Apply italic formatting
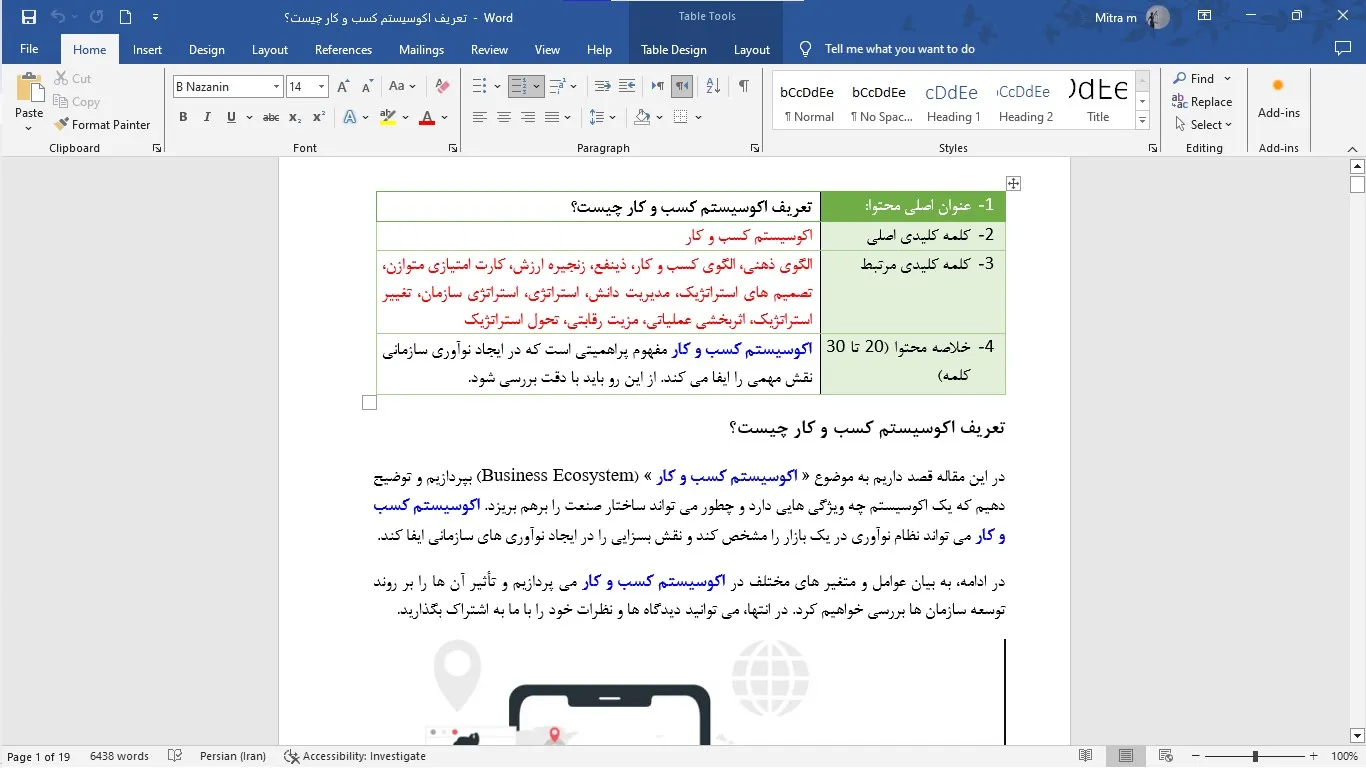1366x768 pixels. pyautogui.click(x=207, y=117)
